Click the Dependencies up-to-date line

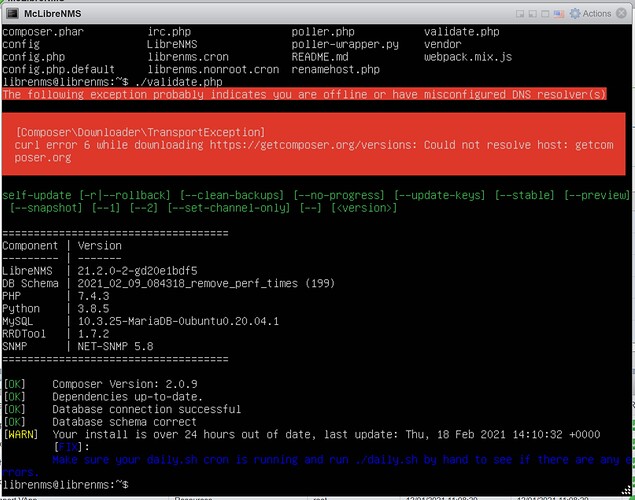[127, 396]
